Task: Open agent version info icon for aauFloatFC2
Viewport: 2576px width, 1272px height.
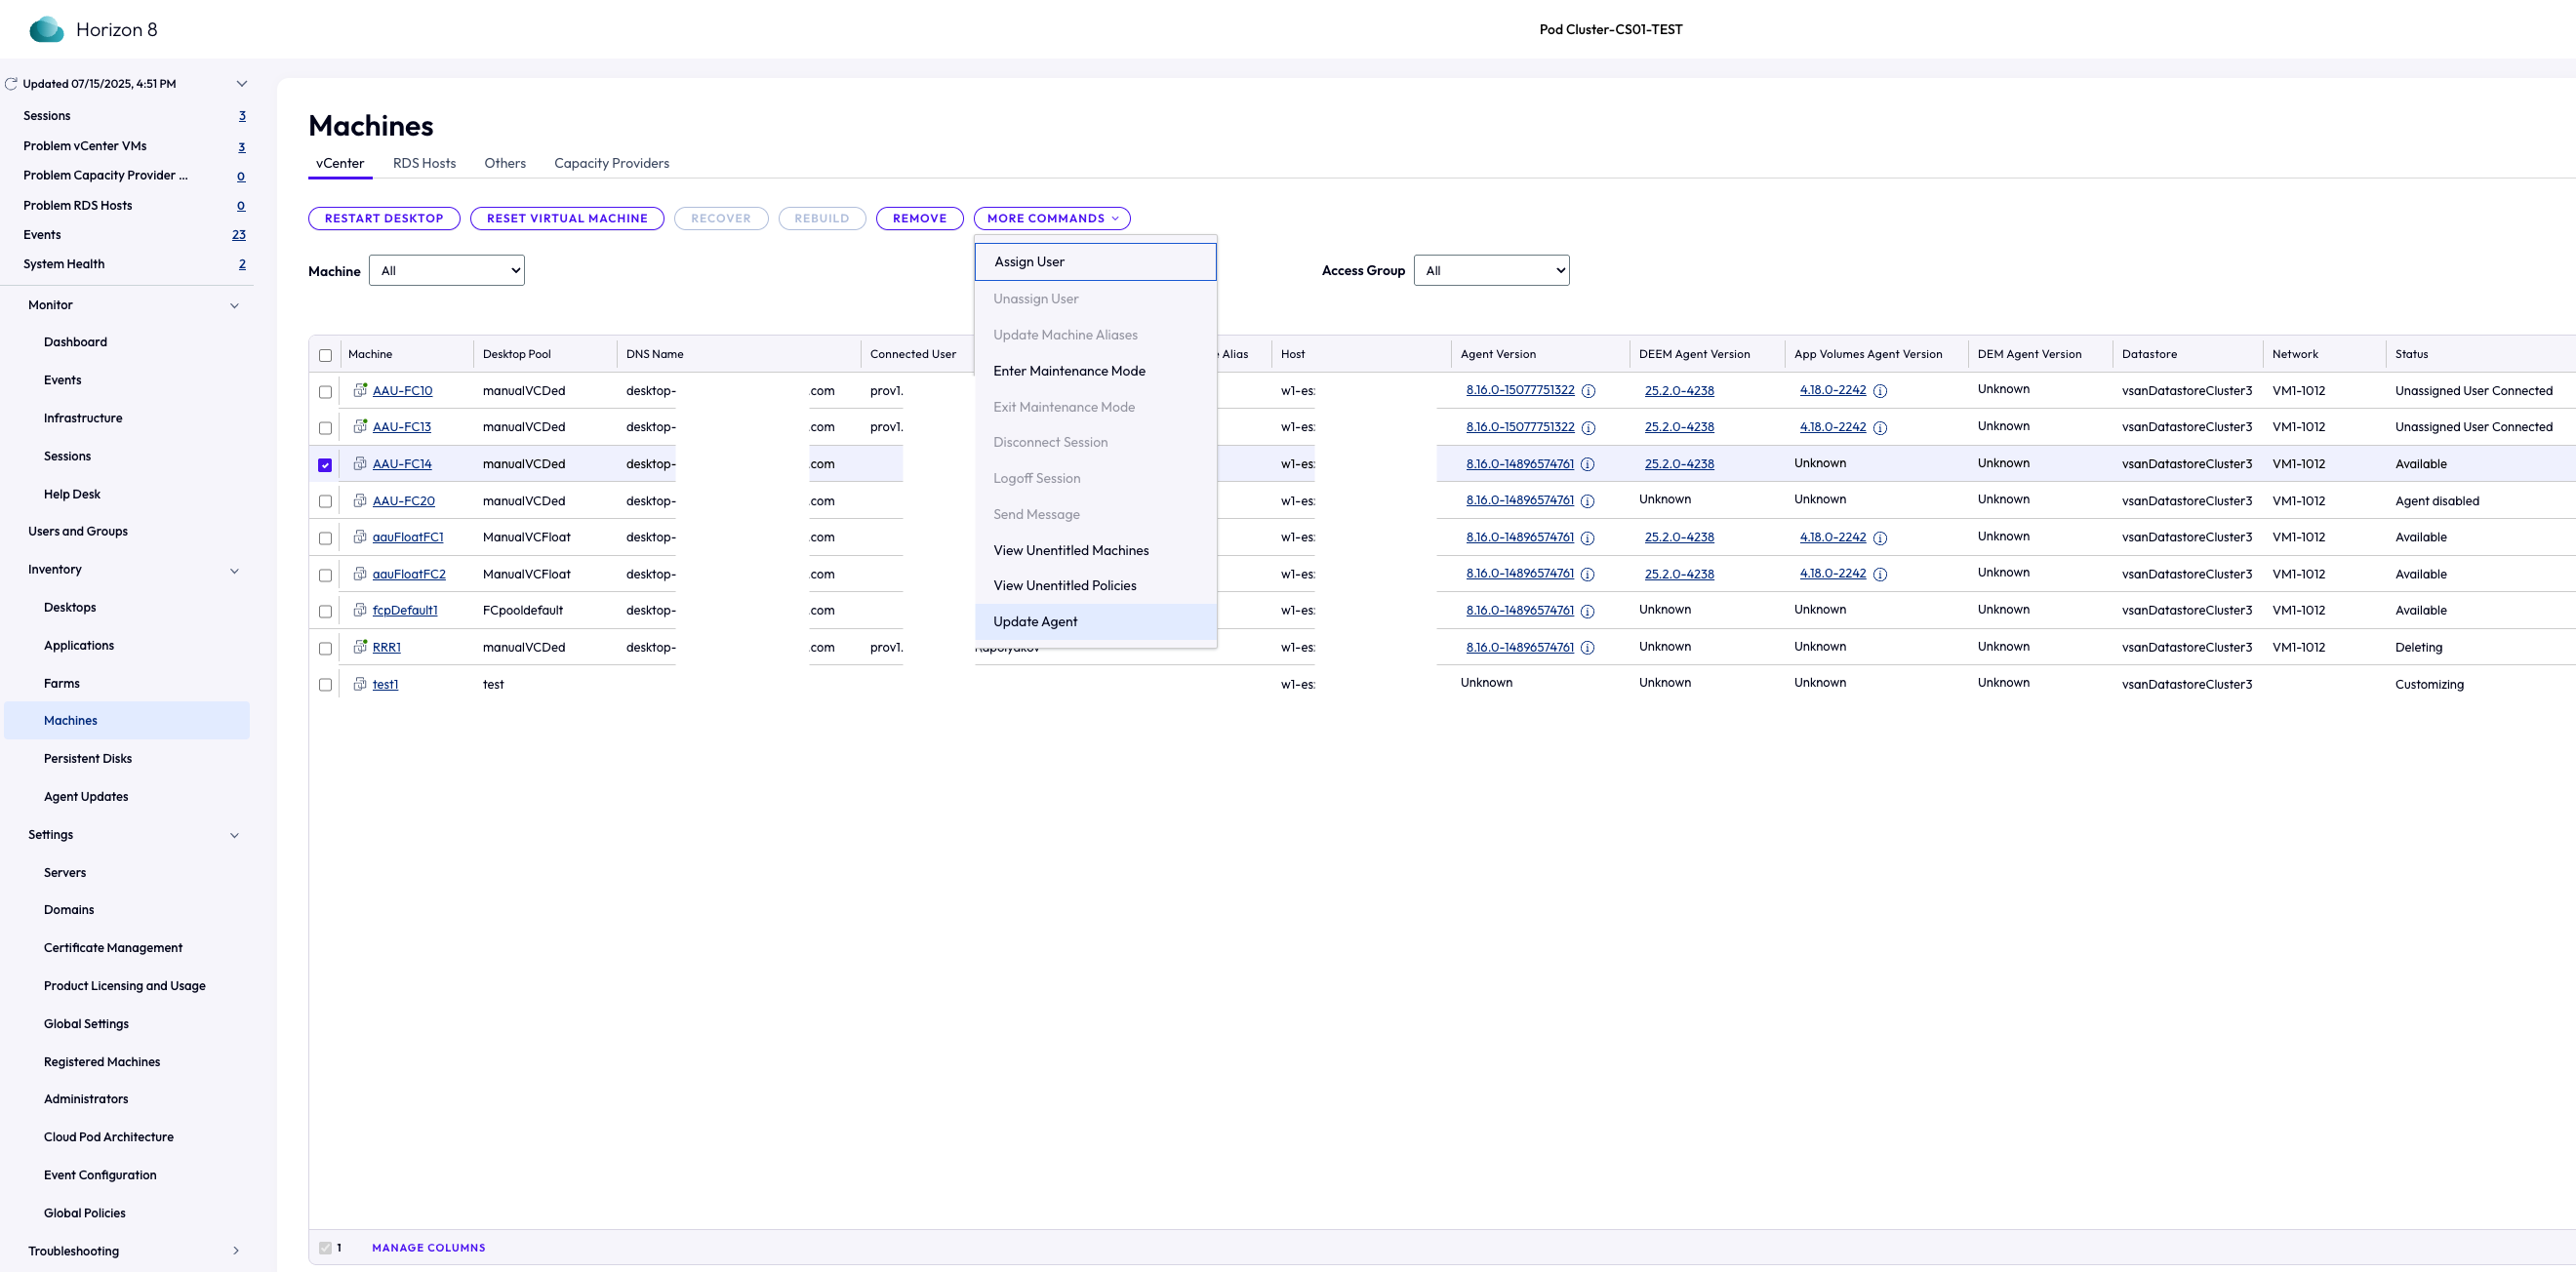Action: click(1587, 574)
